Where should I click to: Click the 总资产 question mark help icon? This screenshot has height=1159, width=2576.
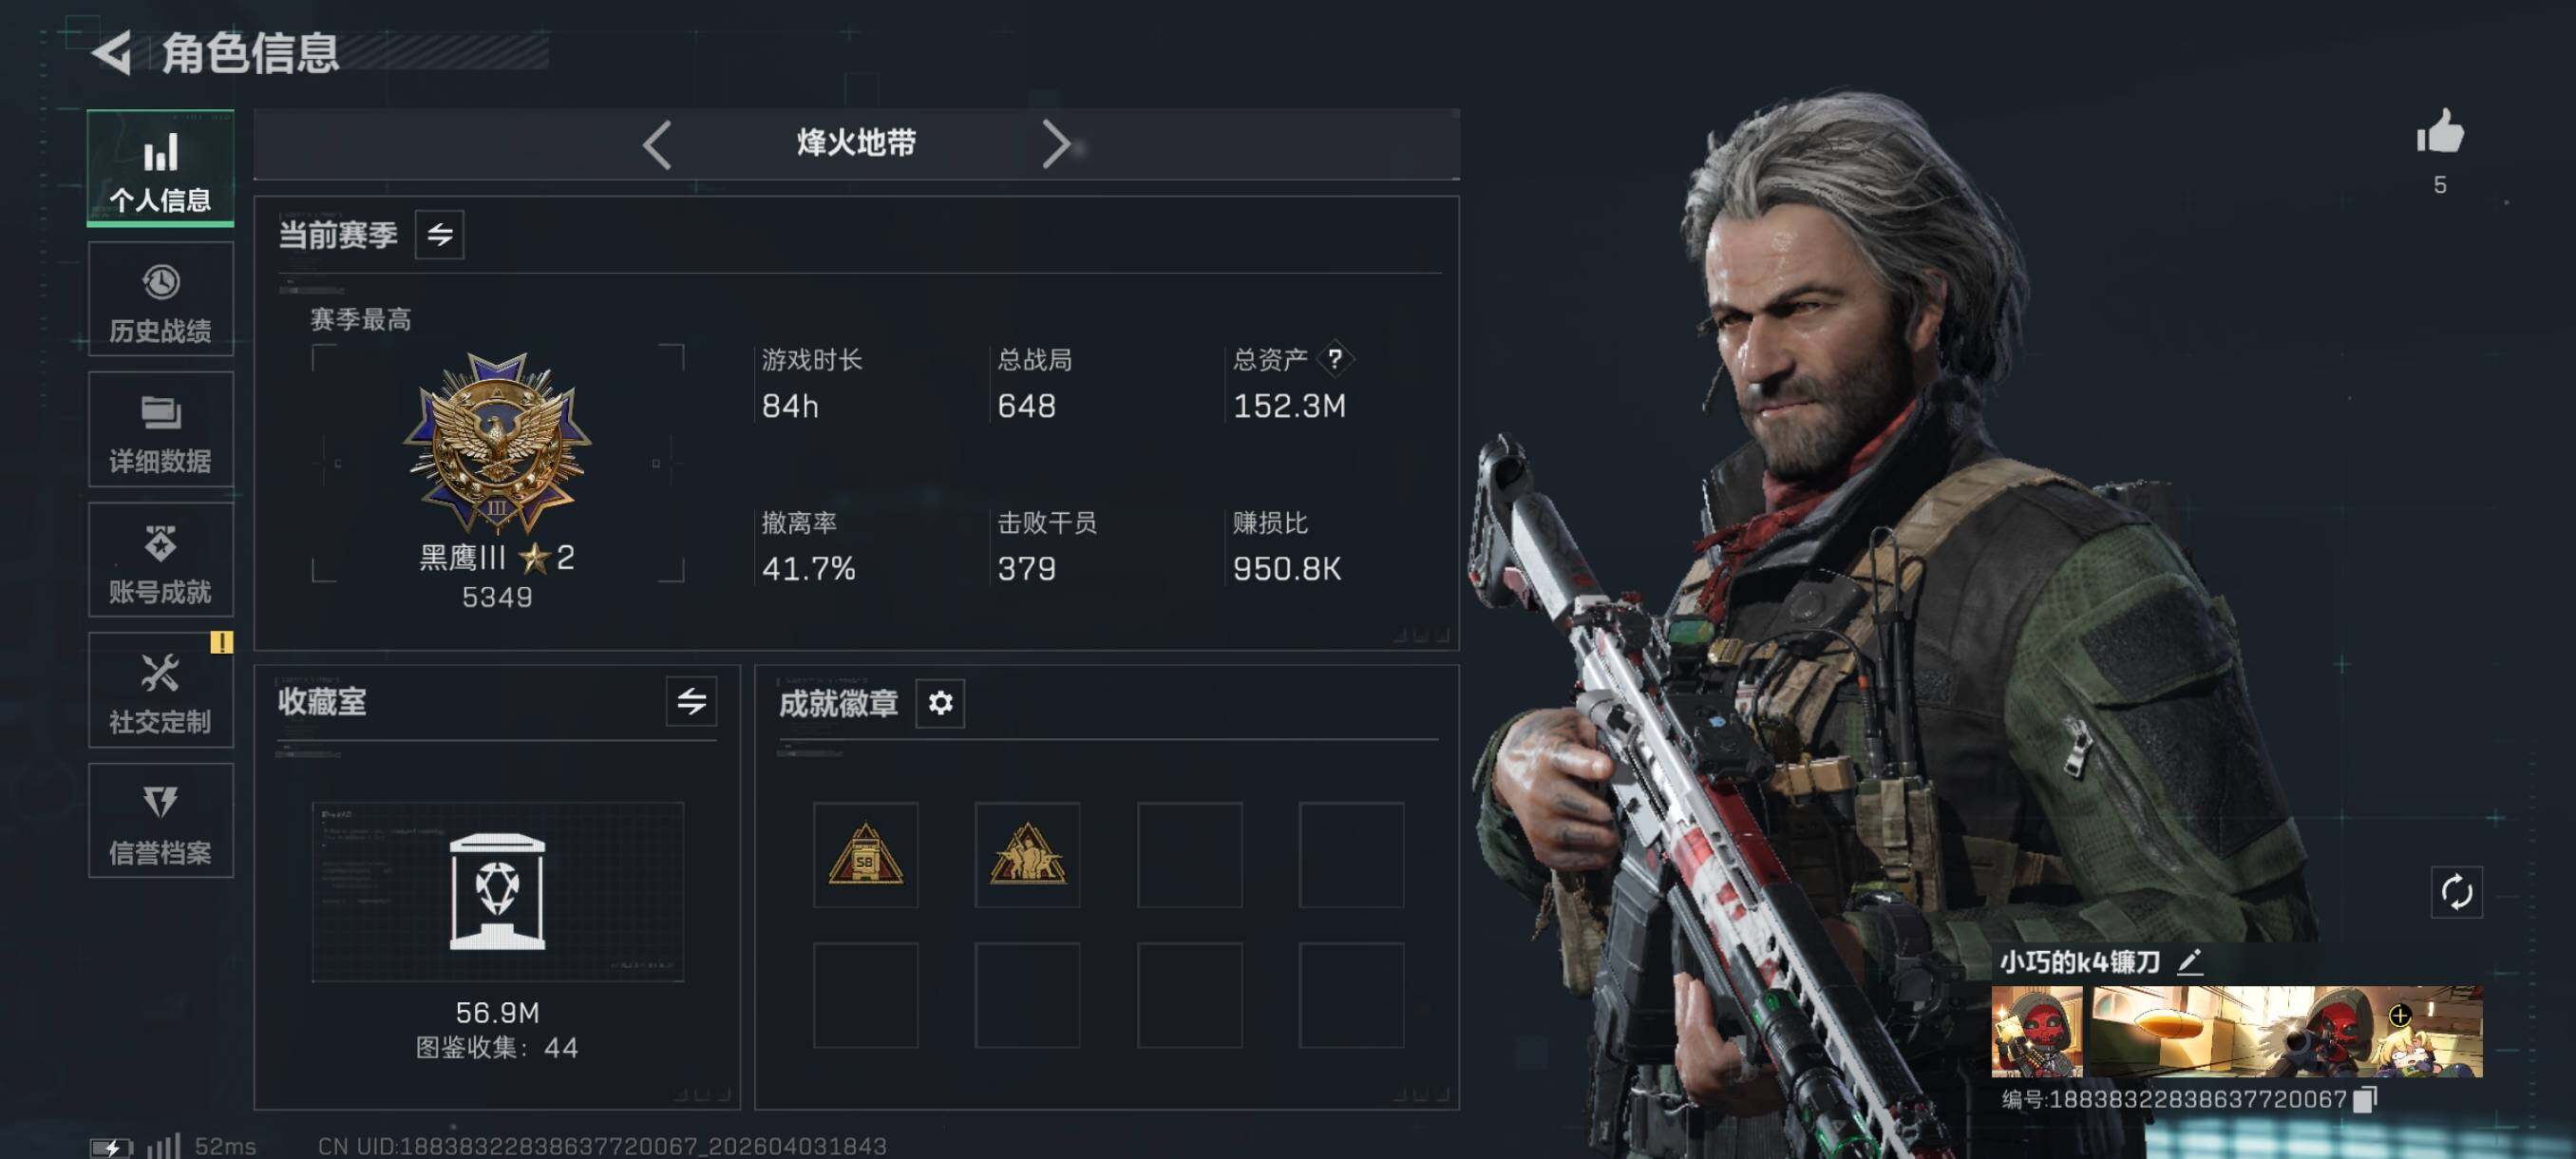(x=1335, y=359)
